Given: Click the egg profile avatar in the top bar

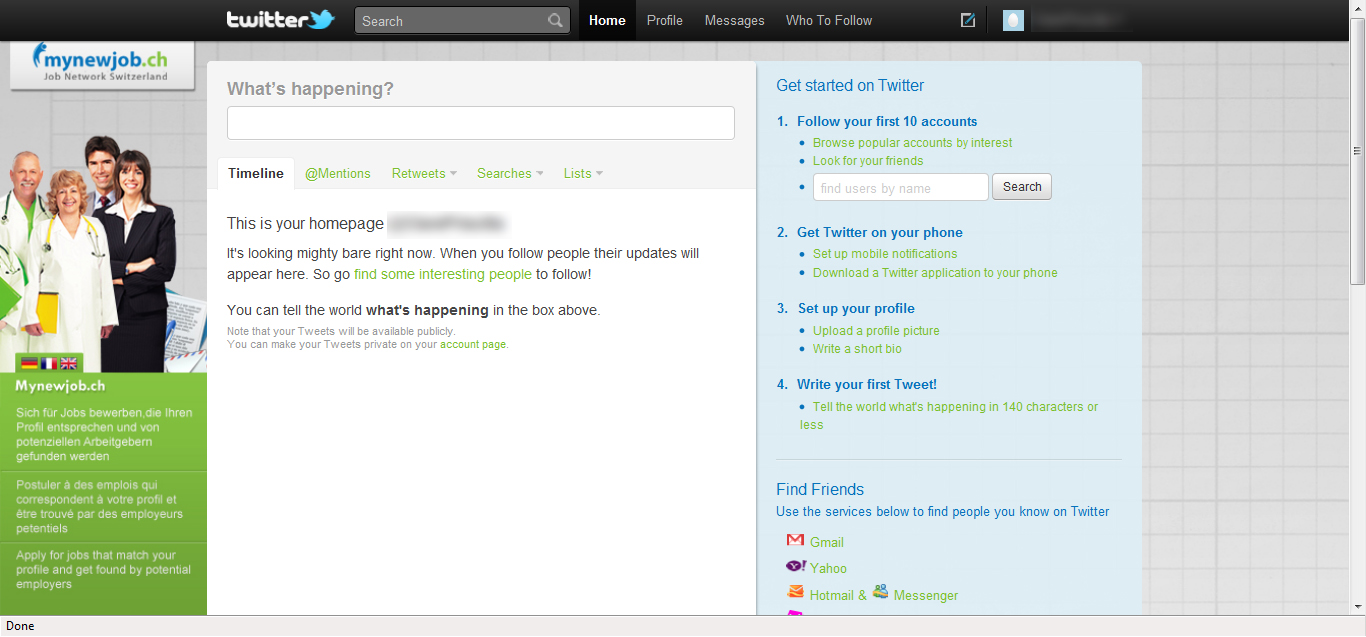Looking at the screenshot, I should 1012,18.
